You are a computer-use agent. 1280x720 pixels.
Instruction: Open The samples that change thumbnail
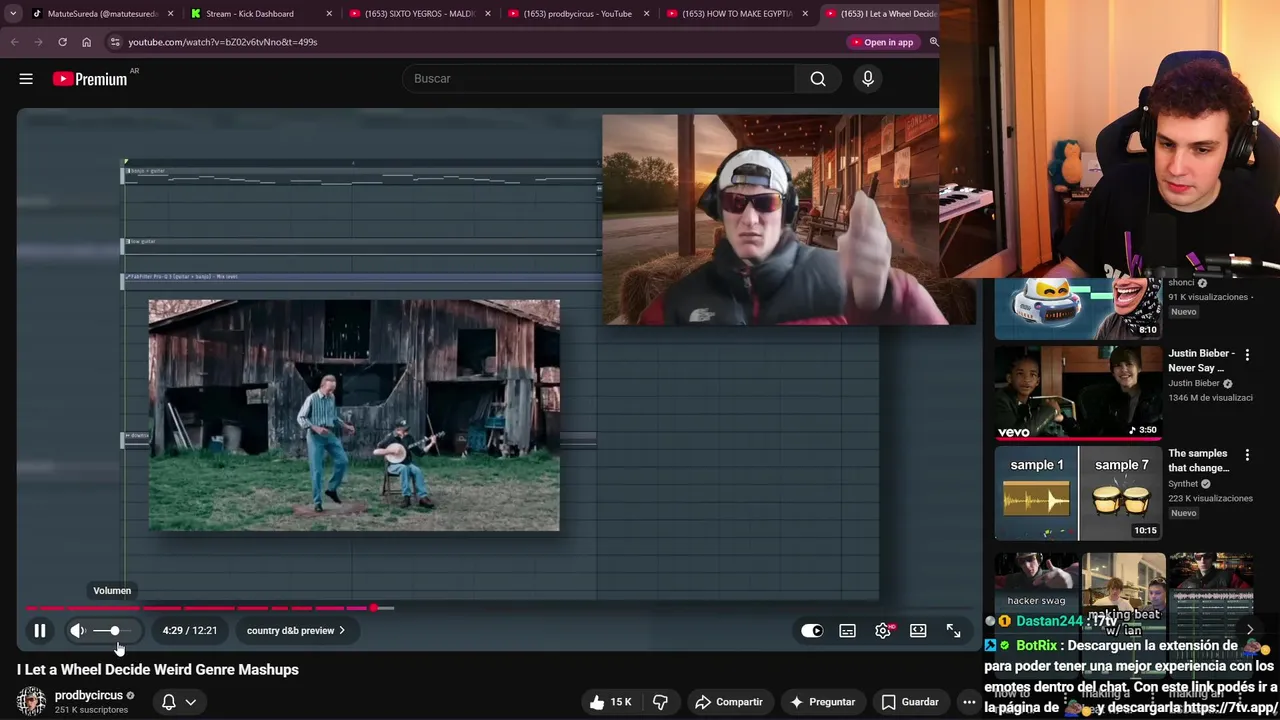(x=1078, y=493)
